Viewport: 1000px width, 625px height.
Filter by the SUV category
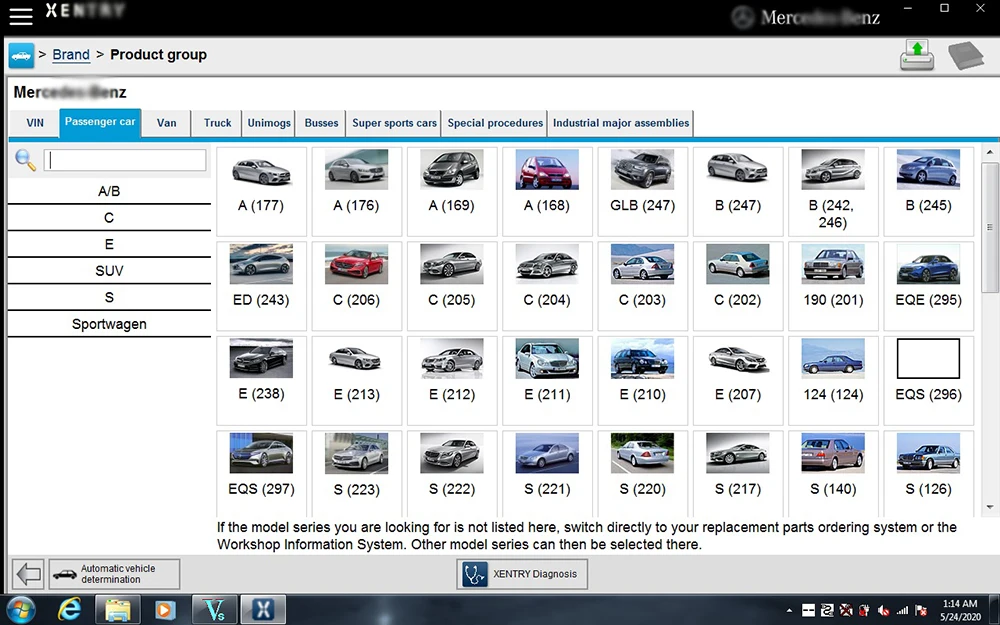(109, 271)
